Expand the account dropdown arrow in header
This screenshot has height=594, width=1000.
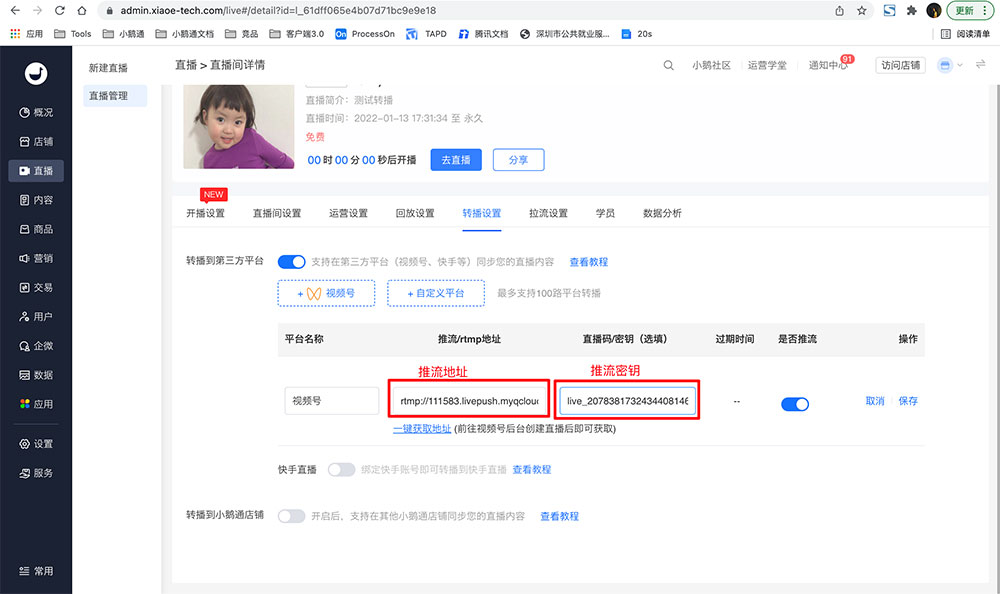960,65
